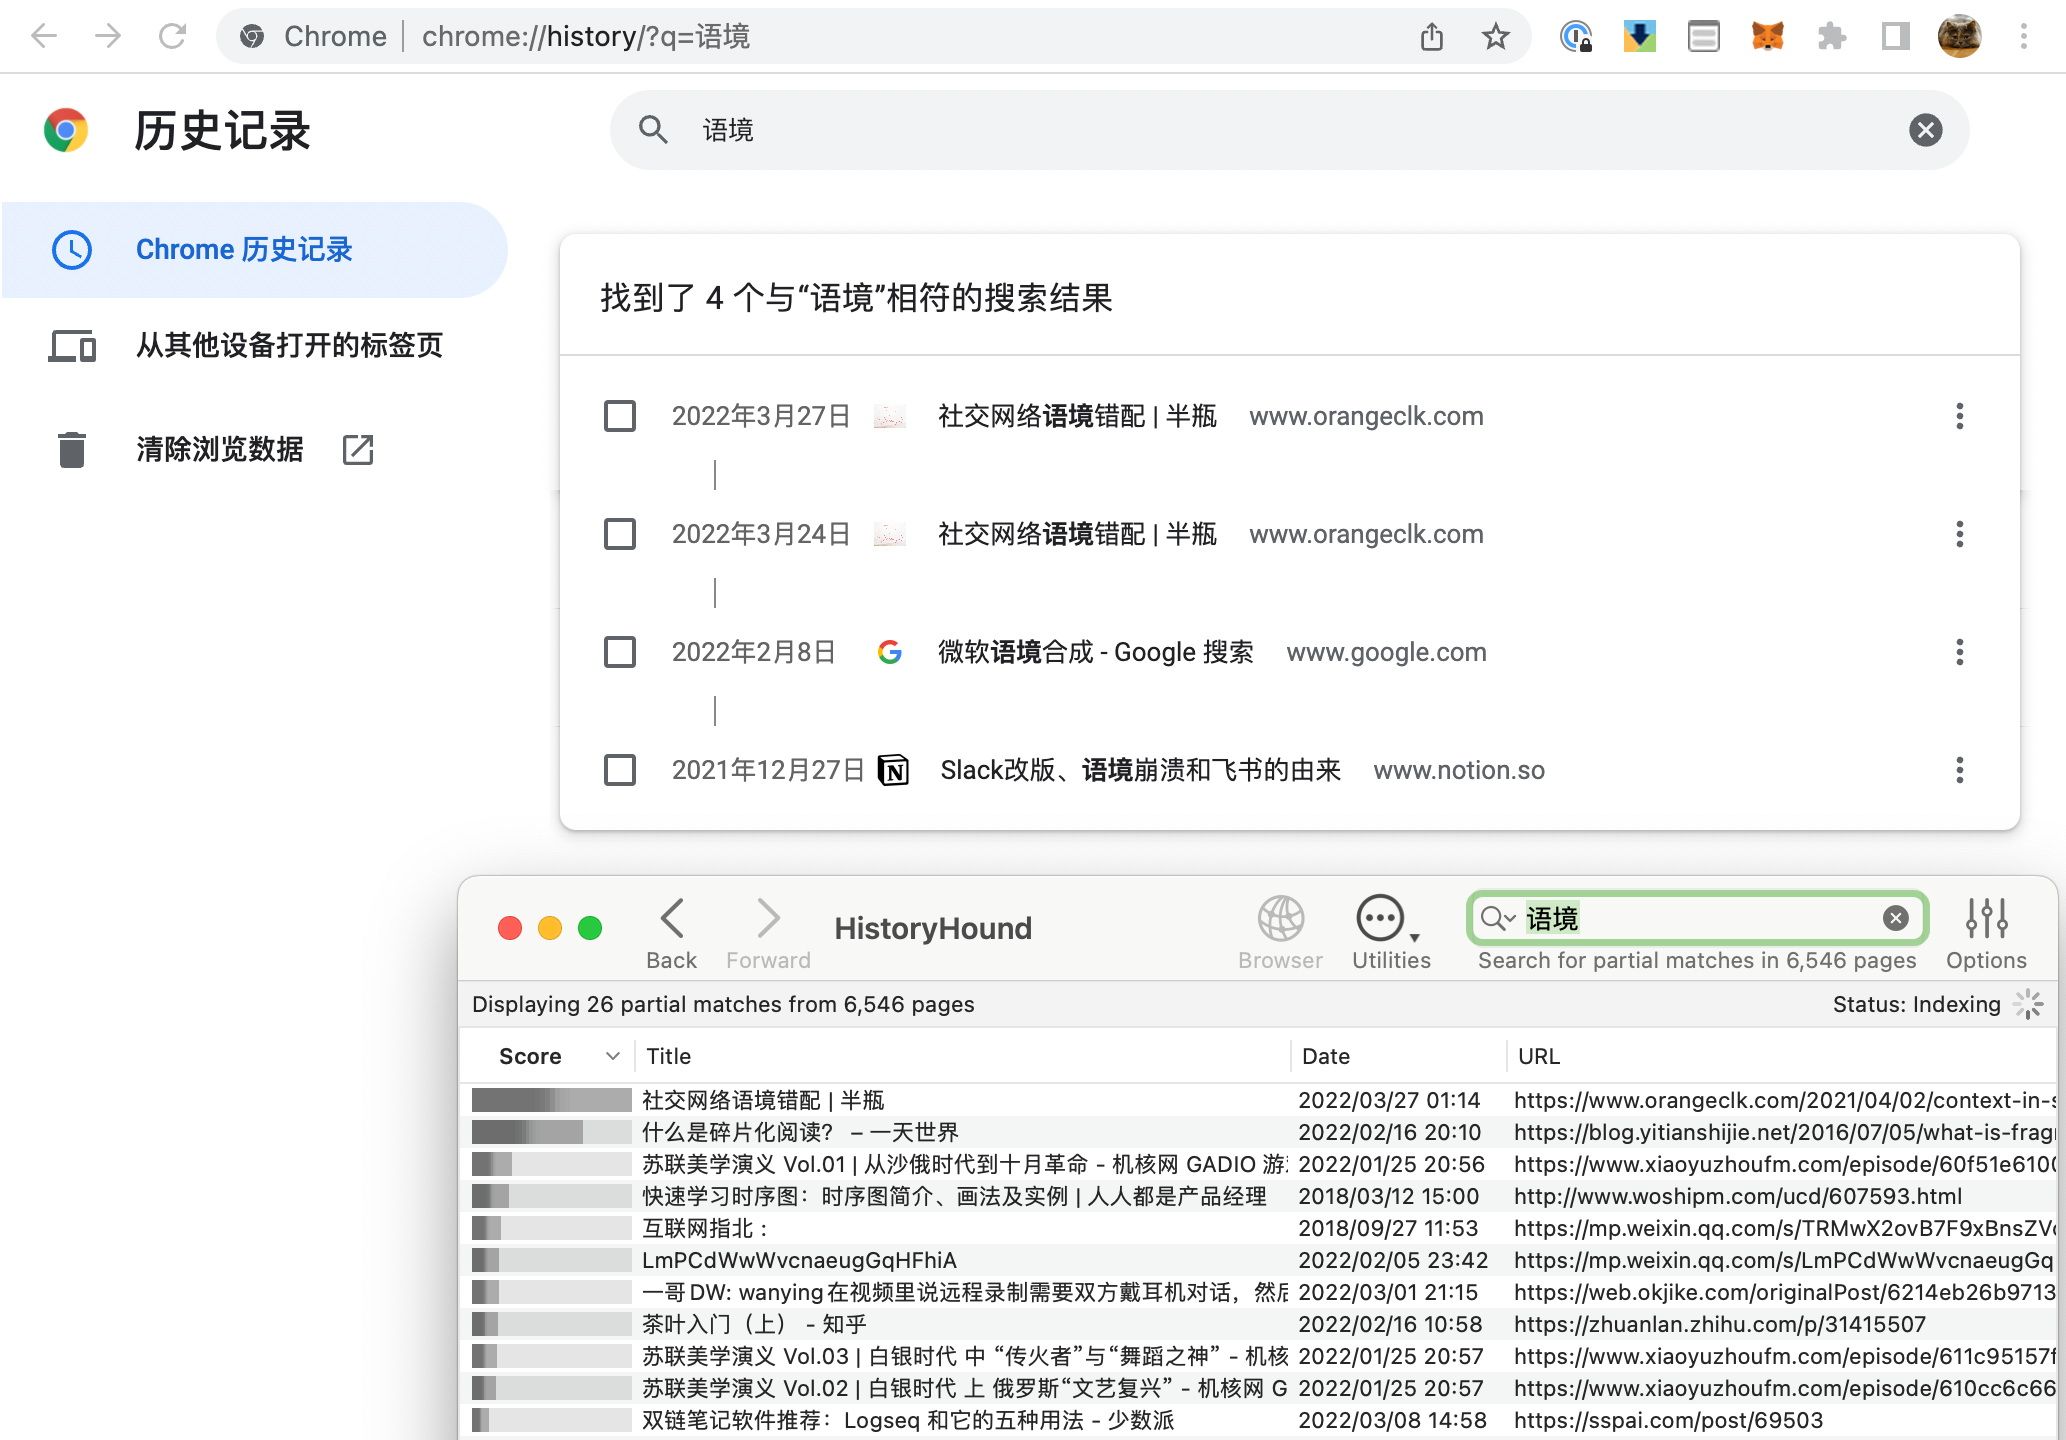2066x1440 pixels.
Task: Select HistoryHound row 苏联美学演义 Vol.02
Action: click(1258, 1388)
